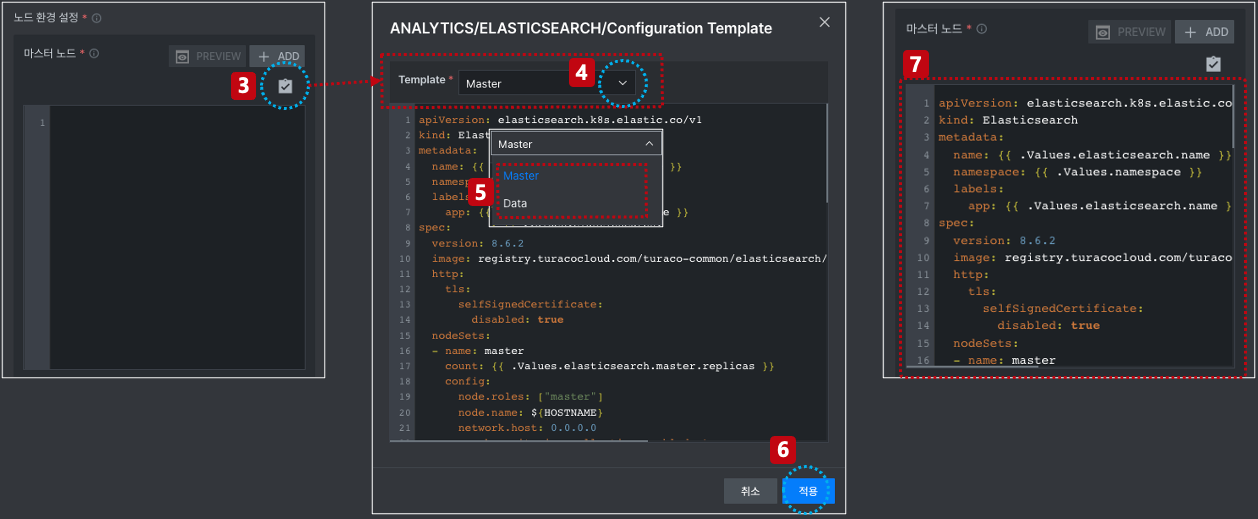This screenshot has width=1258, height=519.
Task: Click 'namespace: {{ .Values.namespace }}' in the filled-editor panel
Action: [1076, 172]
